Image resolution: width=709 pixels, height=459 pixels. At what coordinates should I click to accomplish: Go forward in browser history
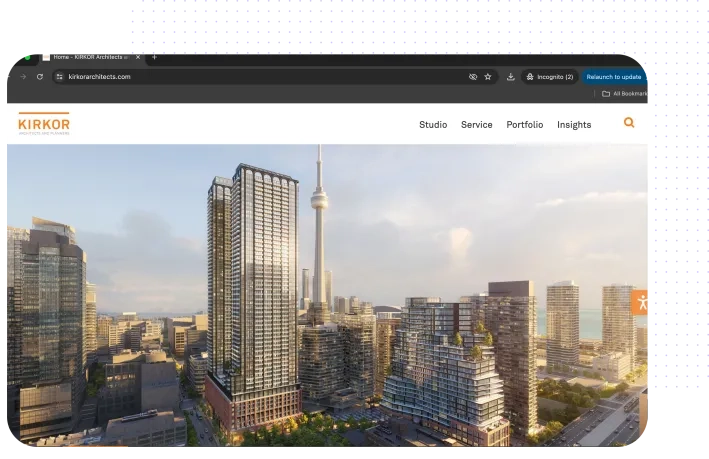[x=23, y=77]
